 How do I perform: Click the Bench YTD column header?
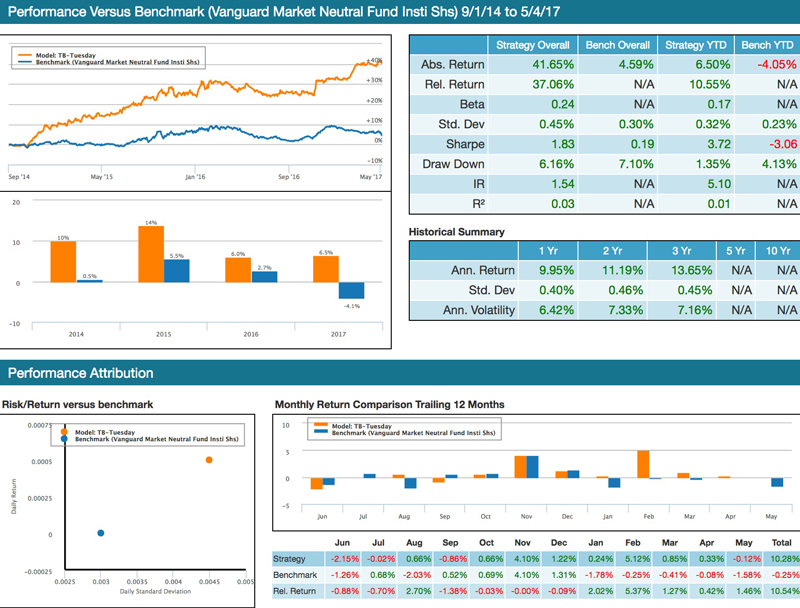click(761, 45)
